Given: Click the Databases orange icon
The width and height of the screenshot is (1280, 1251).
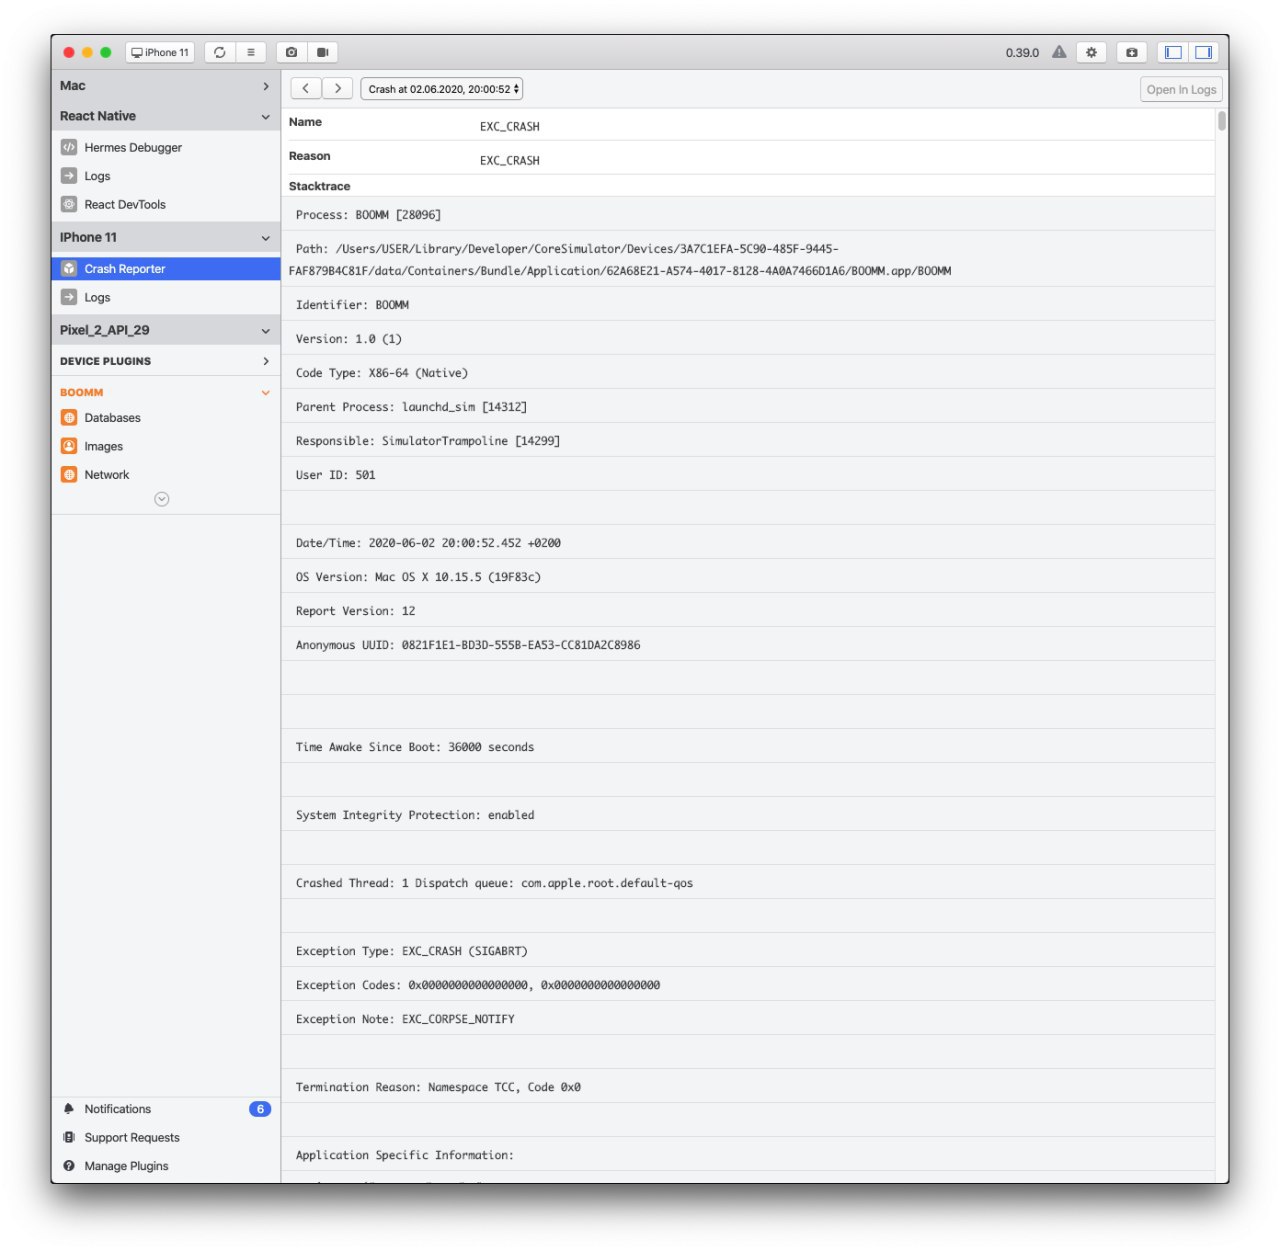Looking at the screenshot, I should [69, 418].
